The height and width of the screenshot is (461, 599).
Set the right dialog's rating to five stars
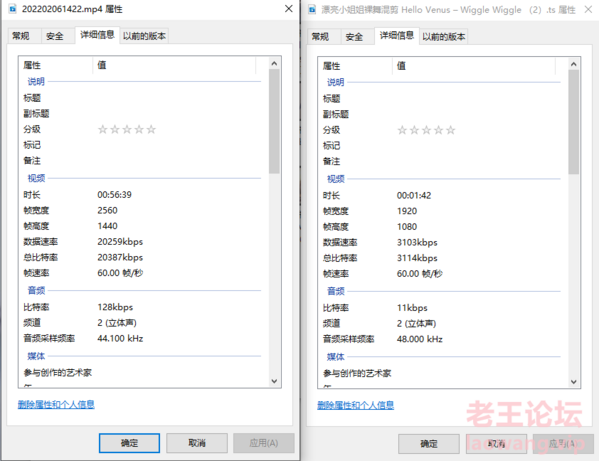(x=451, y=130)
